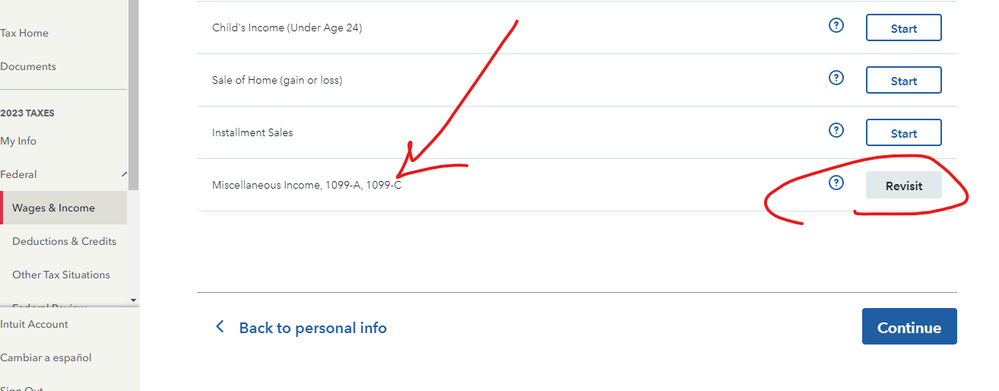Open Deductions & Credits section
This screenshot has width=999, height=391.
point(64,241)
